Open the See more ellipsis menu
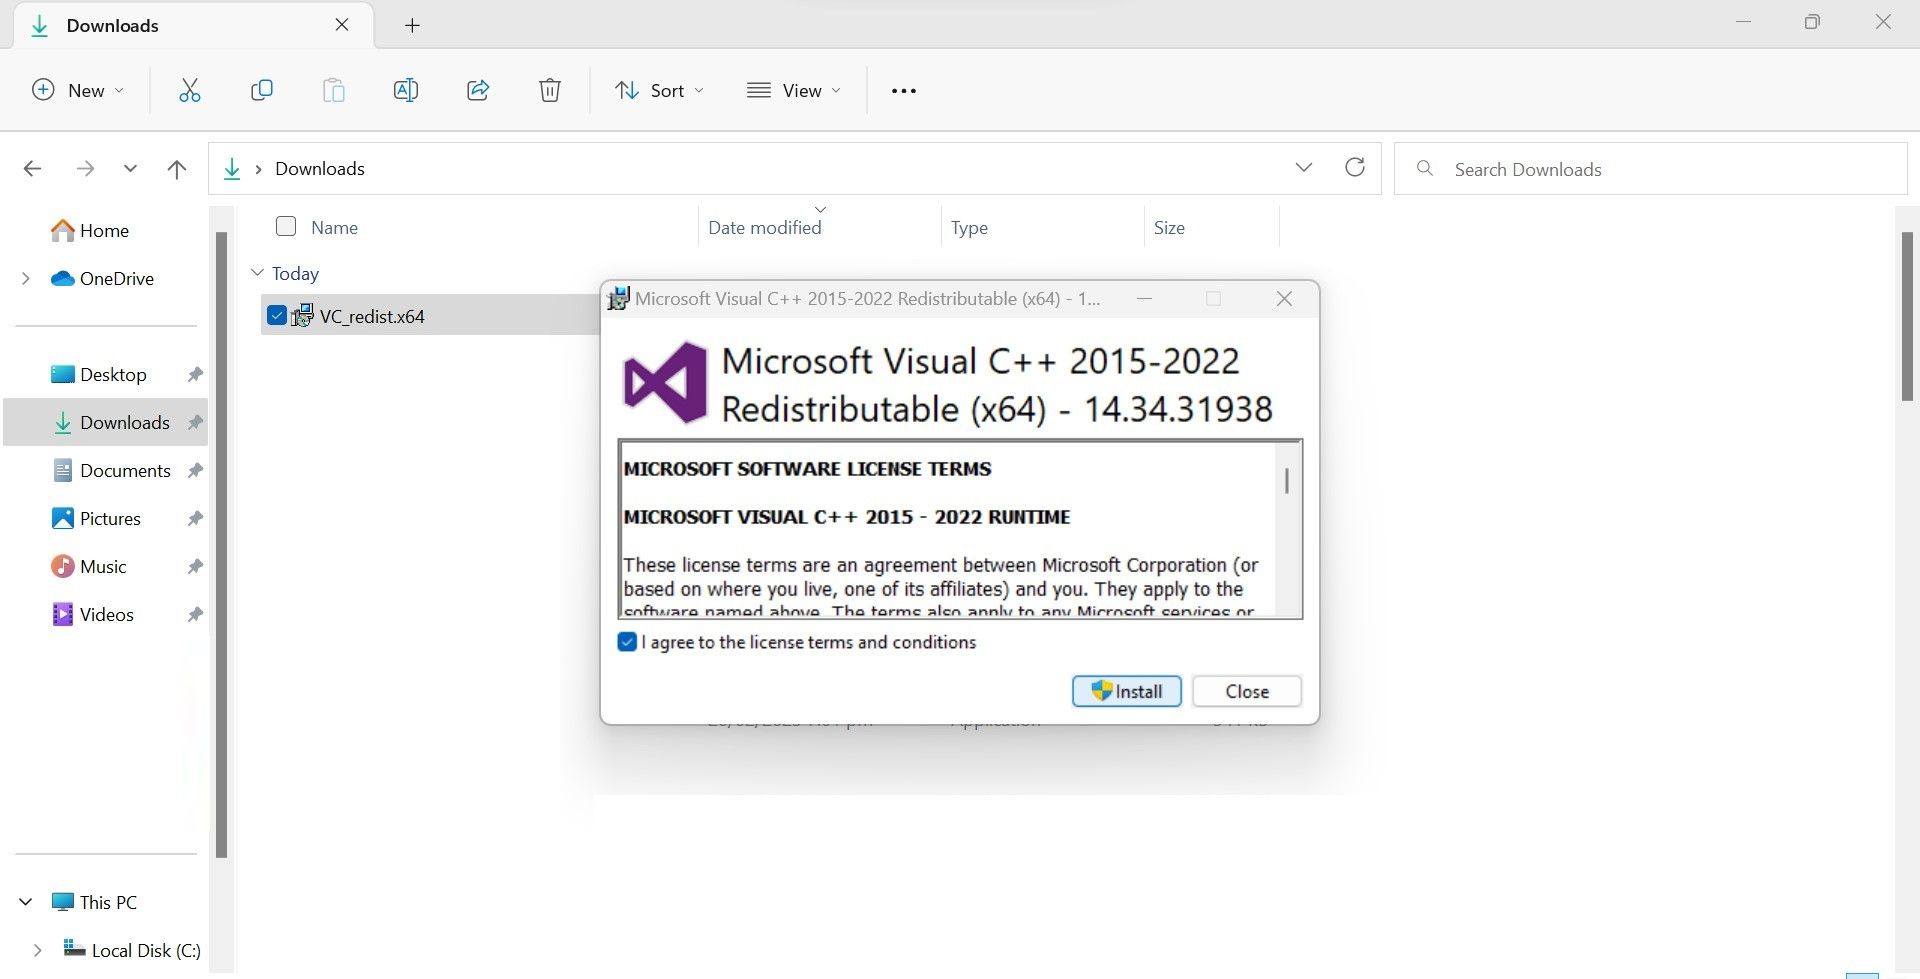 (x=903, y=91)
